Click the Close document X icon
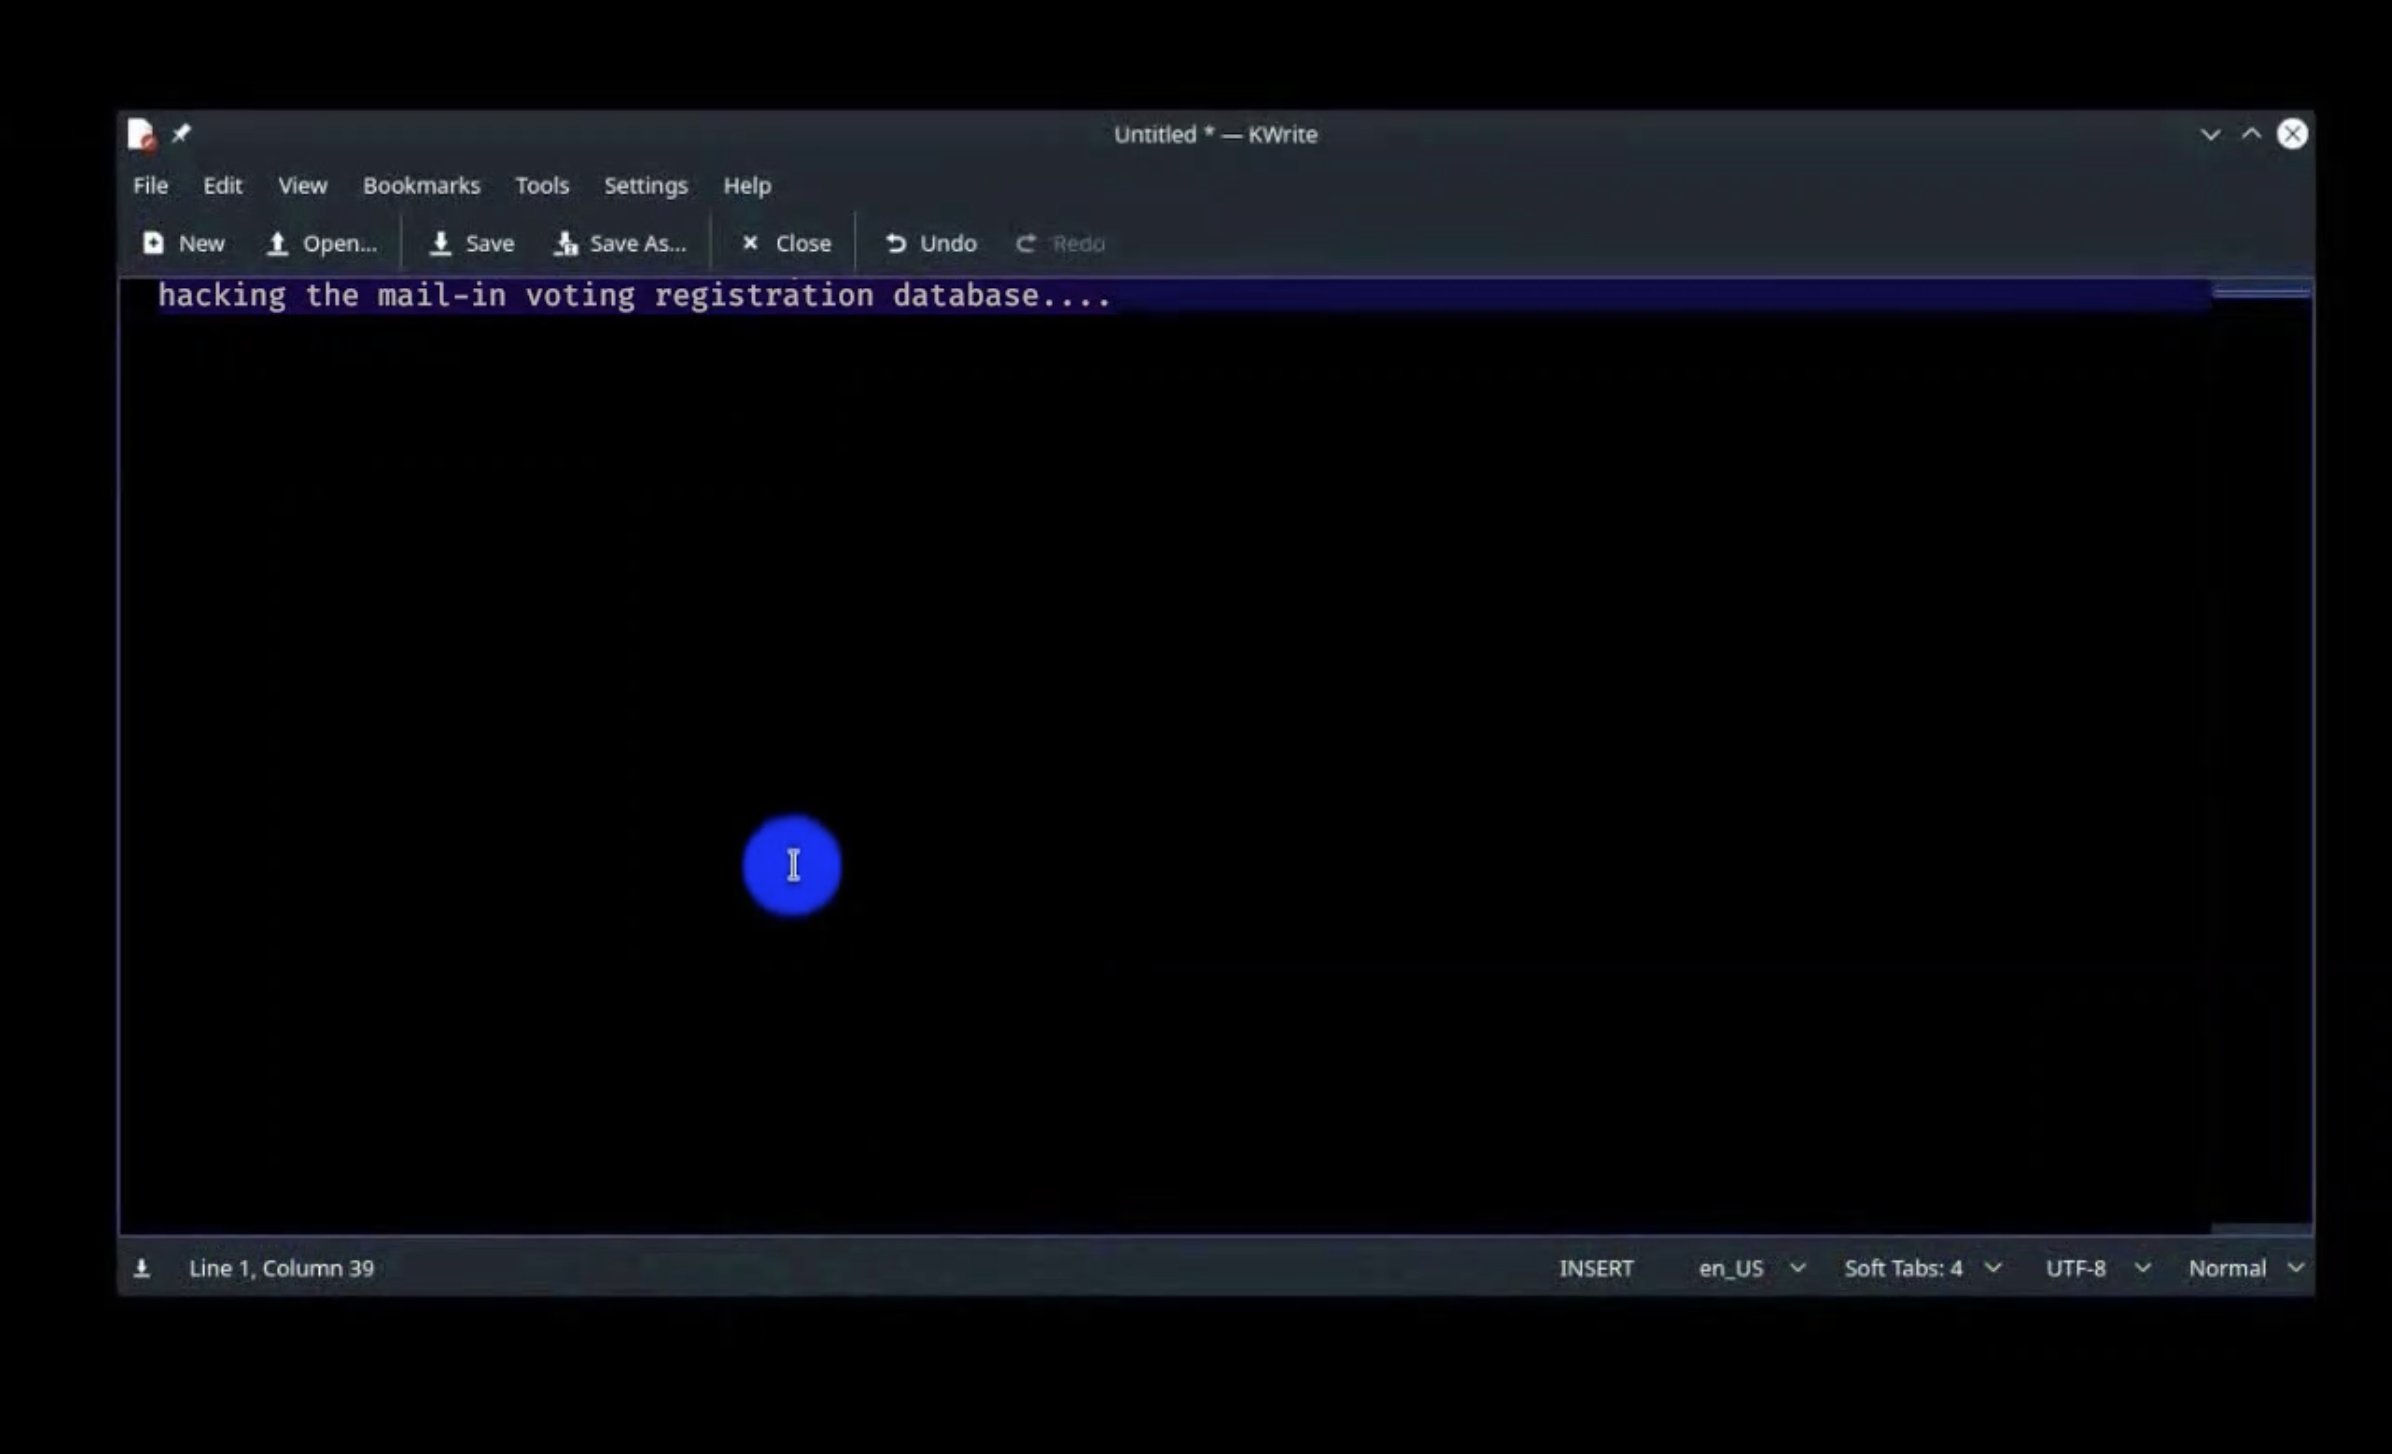Viewport: 2392px width, 1454px height. [750, 243]
